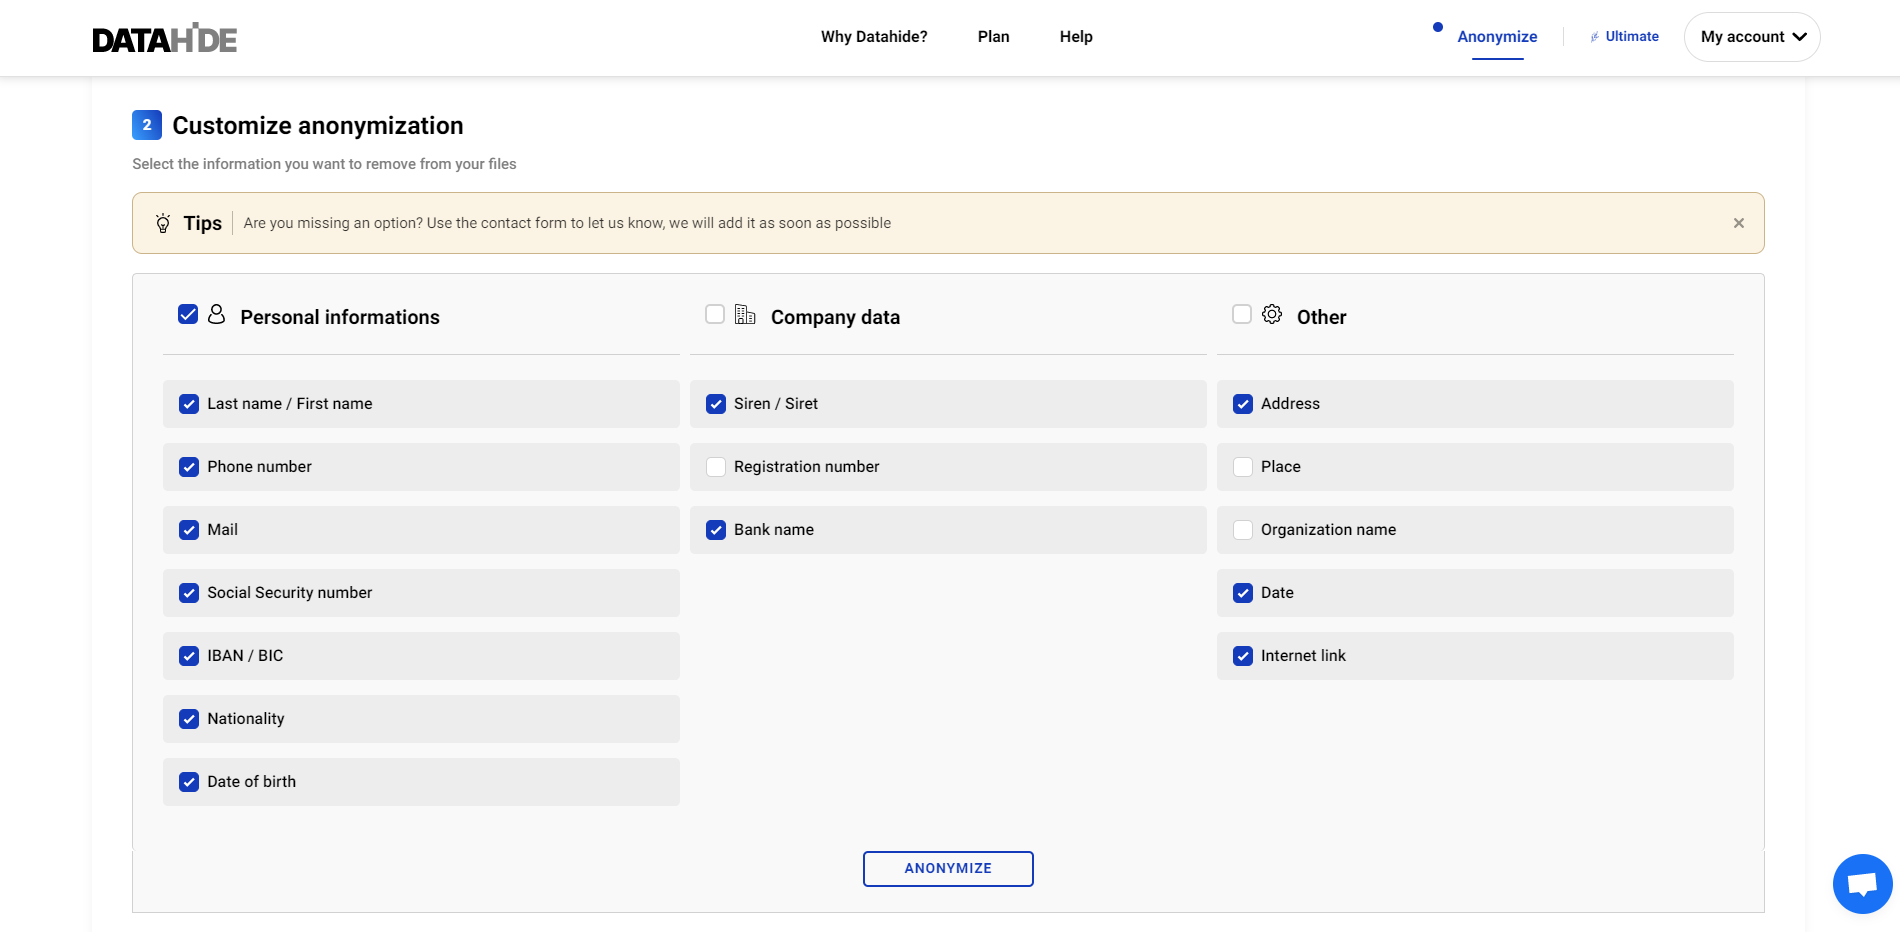Check the Company data group checkbox
1900x932 pixels.
click(x=715, y=314)
